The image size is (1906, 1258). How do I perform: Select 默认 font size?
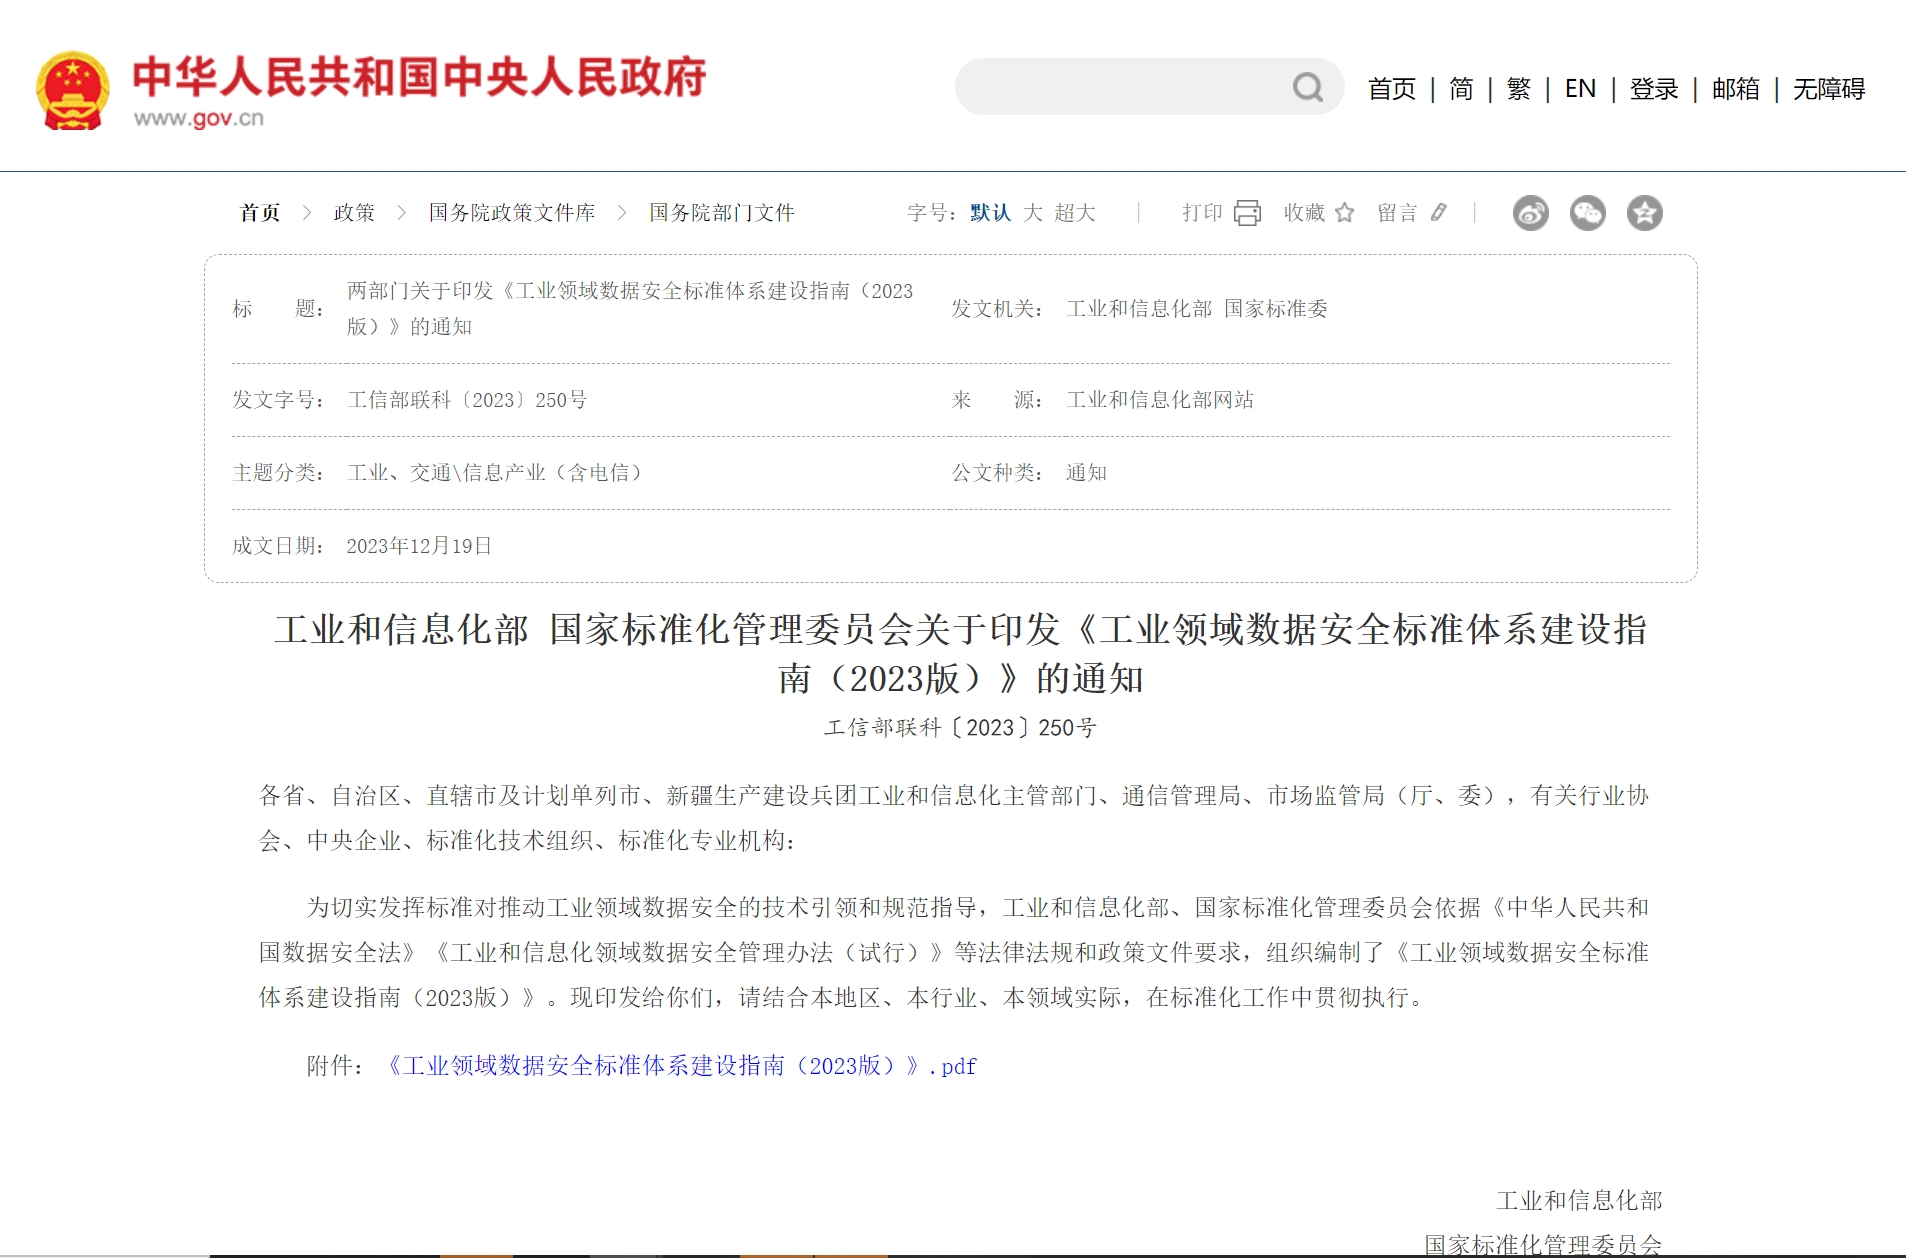coord(990,213)
